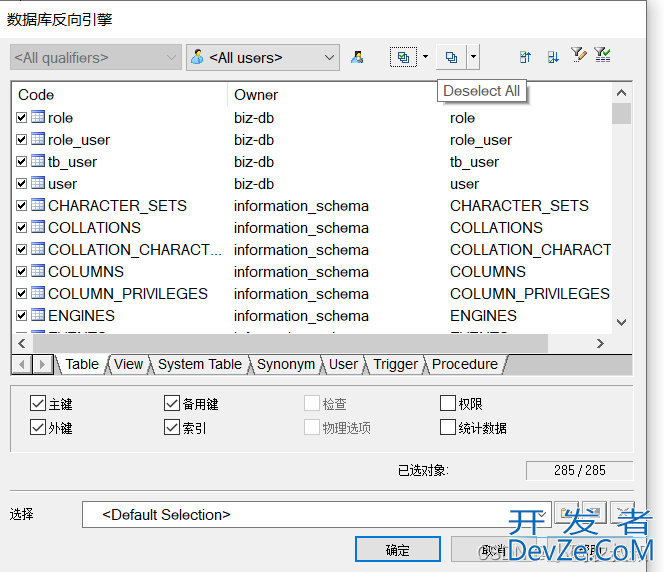
Task: Uncheck the role_user table checkbox
Action: point(22,139)
